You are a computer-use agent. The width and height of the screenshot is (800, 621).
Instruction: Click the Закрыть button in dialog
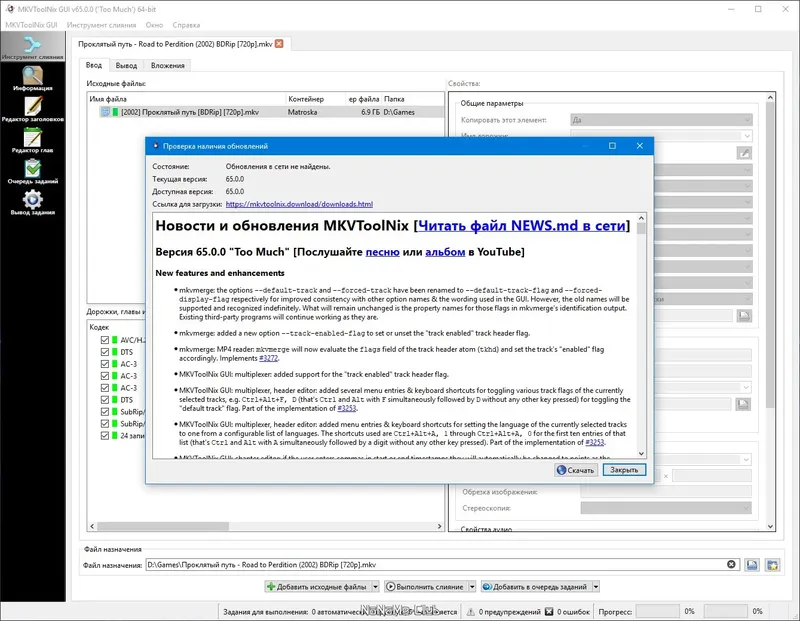coord(624,470)
